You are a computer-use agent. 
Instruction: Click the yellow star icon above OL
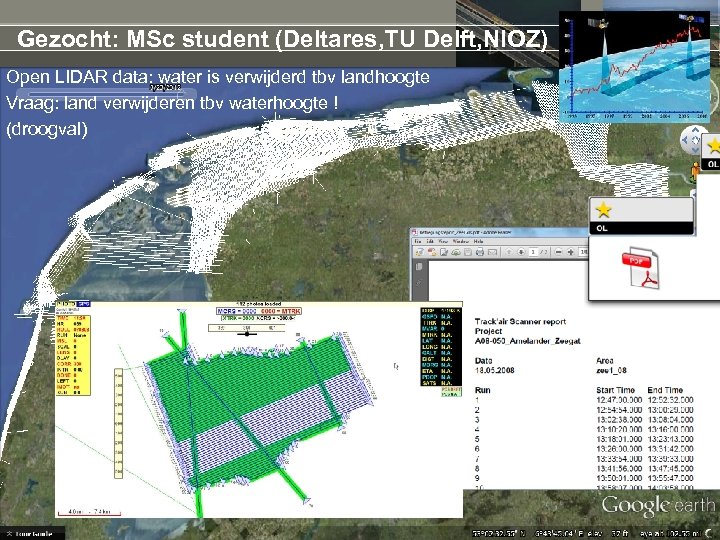603,210
